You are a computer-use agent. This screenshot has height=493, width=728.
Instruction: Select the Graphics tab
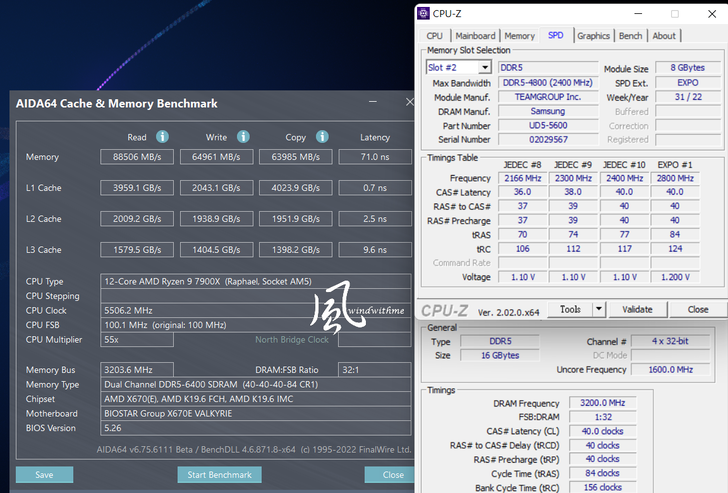[x=593, y=36]
